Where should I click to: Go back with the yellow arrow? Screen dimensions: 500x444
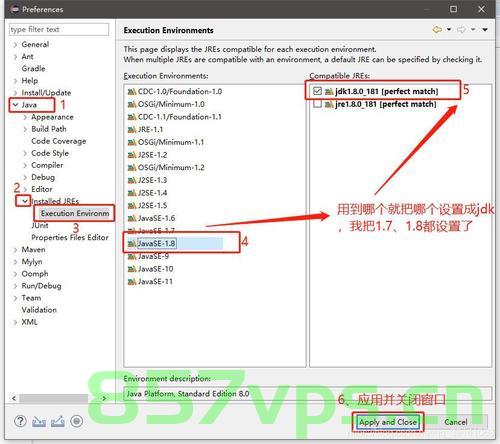(437, 30)
